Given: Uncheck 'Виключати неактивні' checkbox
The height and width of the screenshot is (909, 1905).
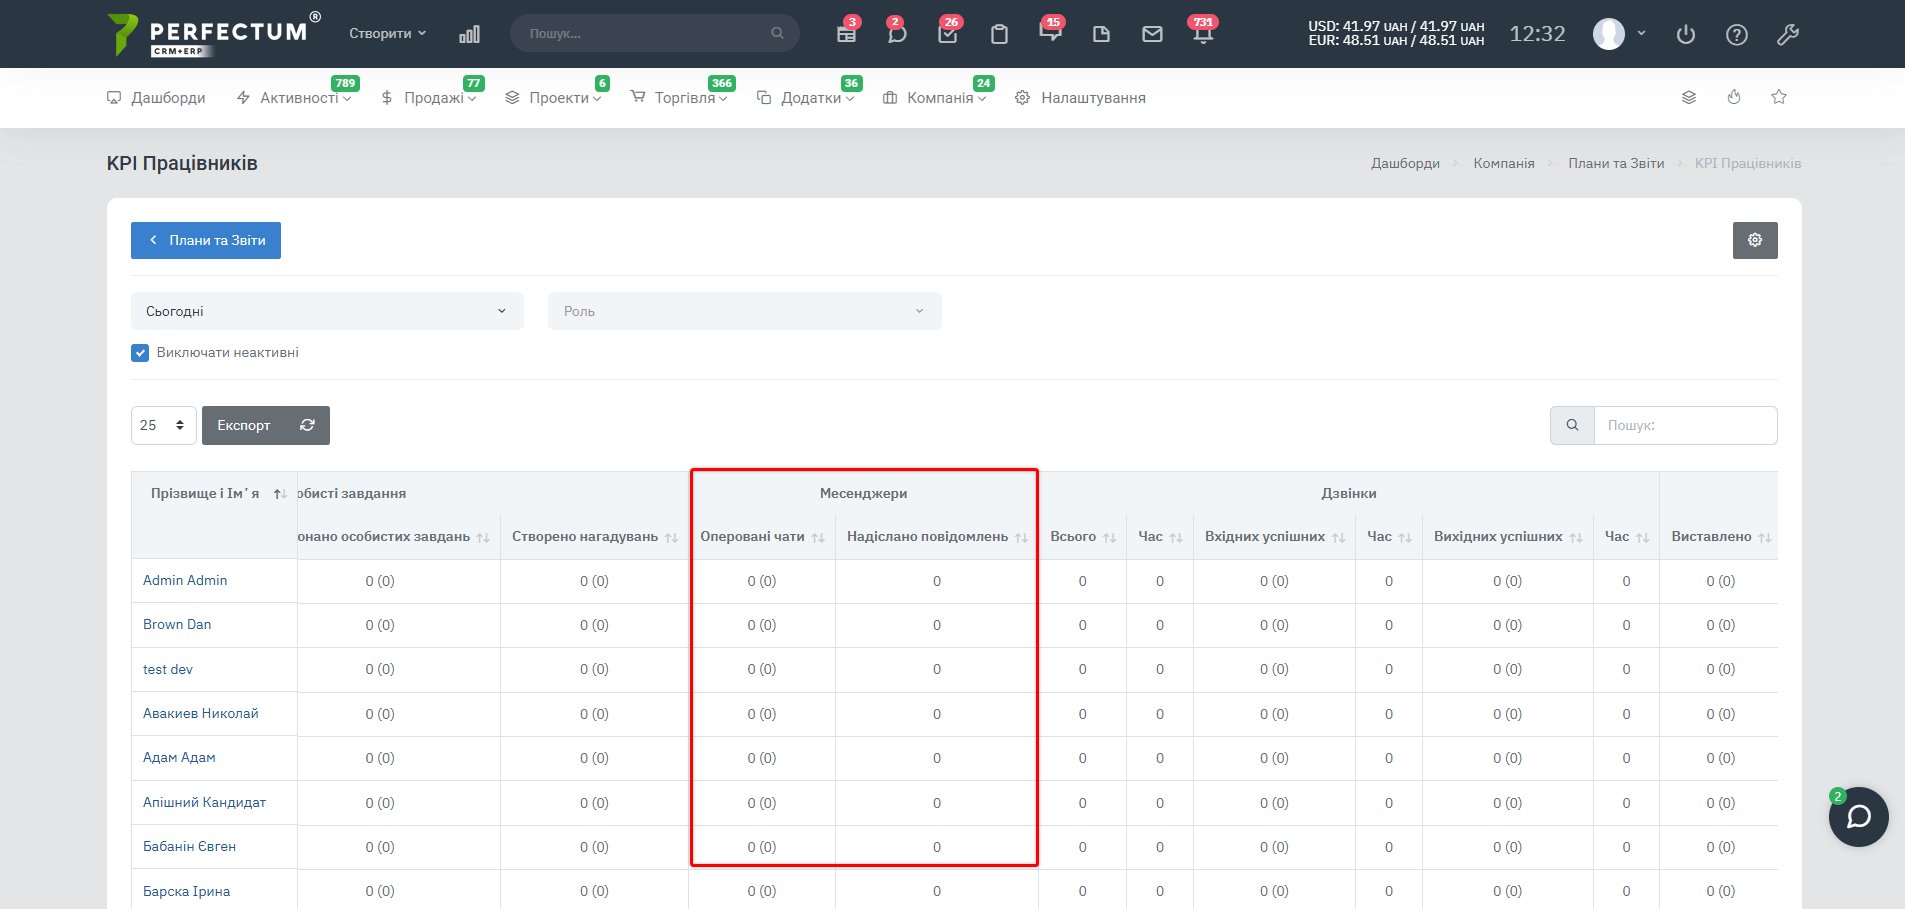Looking at the screenshot, I should tap(140, 352).
